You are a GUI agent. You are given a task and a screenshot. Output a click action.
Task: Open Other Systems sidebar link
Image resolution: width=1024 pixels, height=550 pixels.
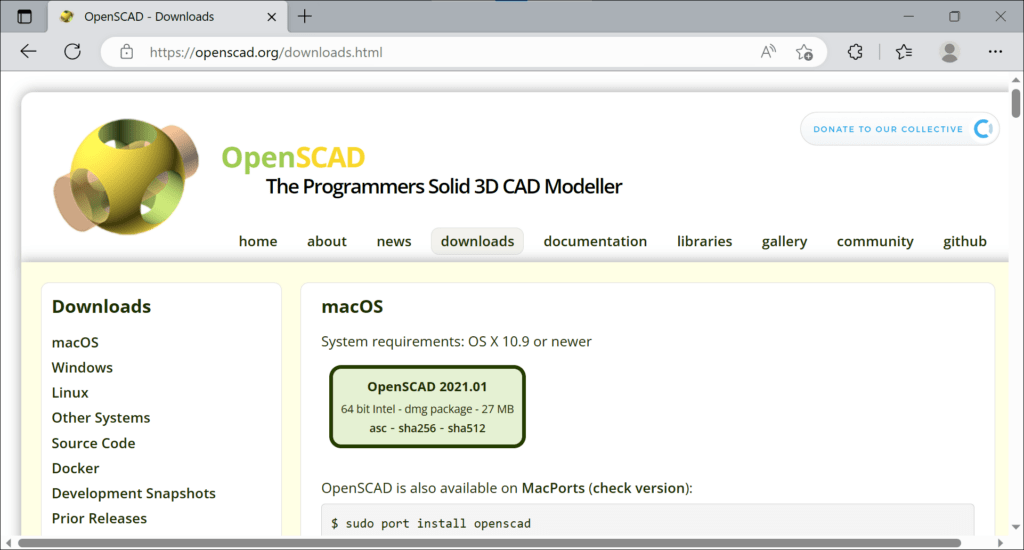tap(101, 417)
